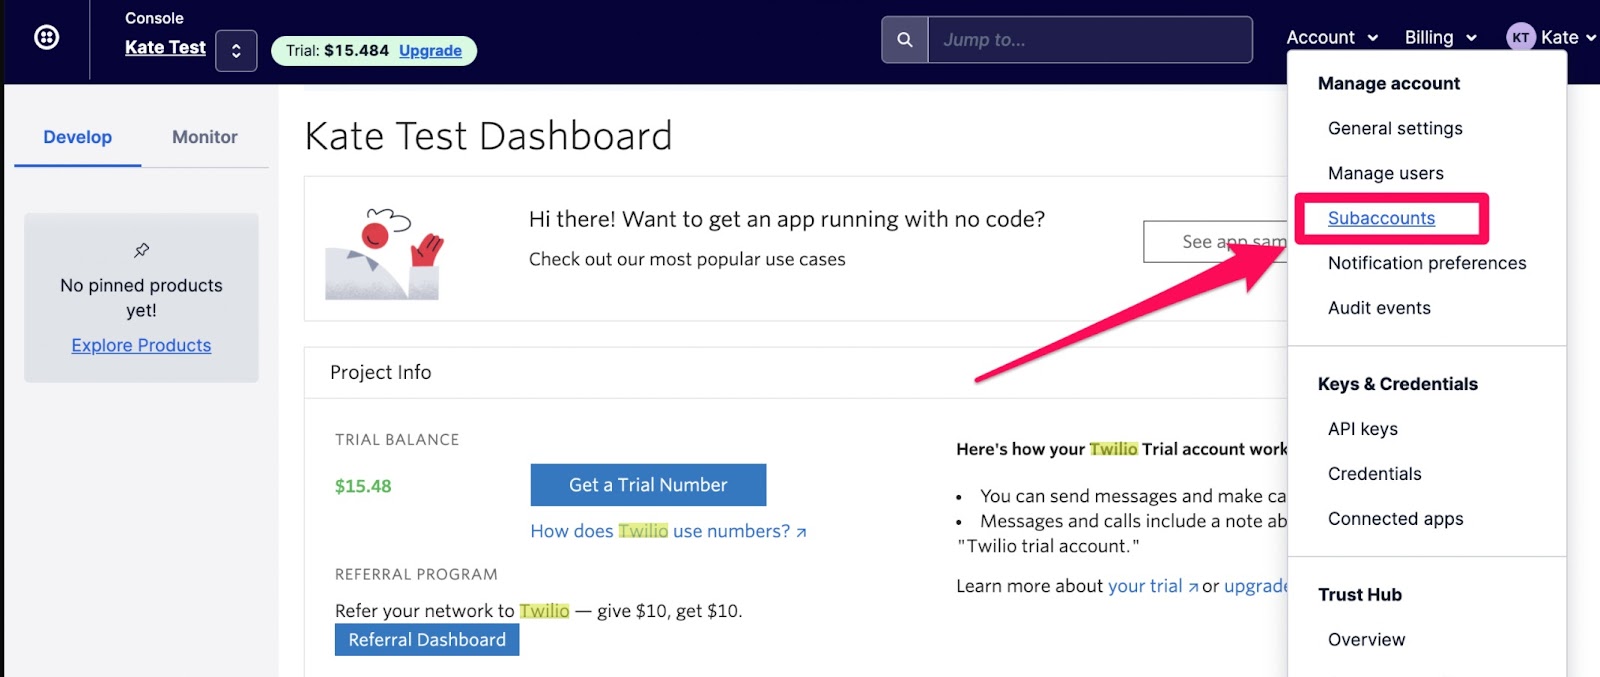
Task: Open the Kate user menu chevron
Action: [1590, 38]
